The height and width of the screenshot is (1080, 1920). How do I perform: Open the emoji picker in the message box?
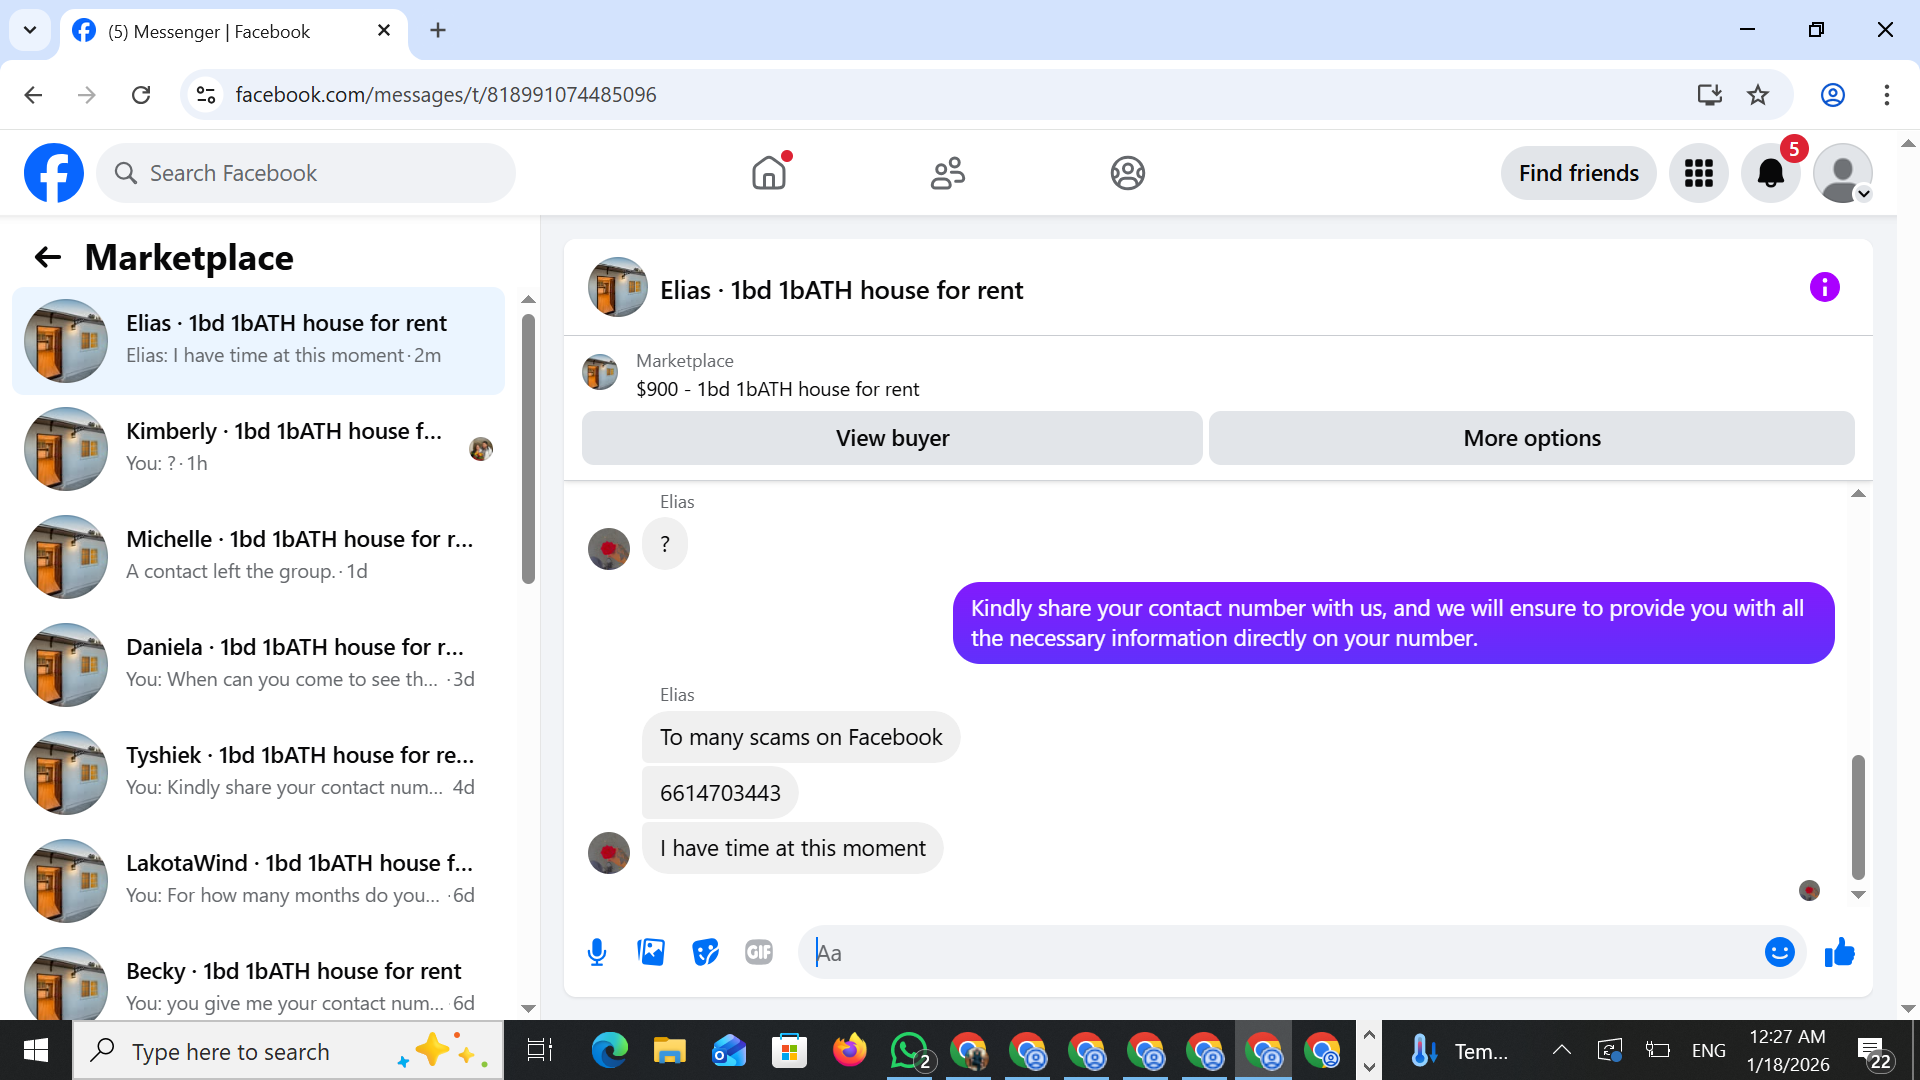[1779, 952]
